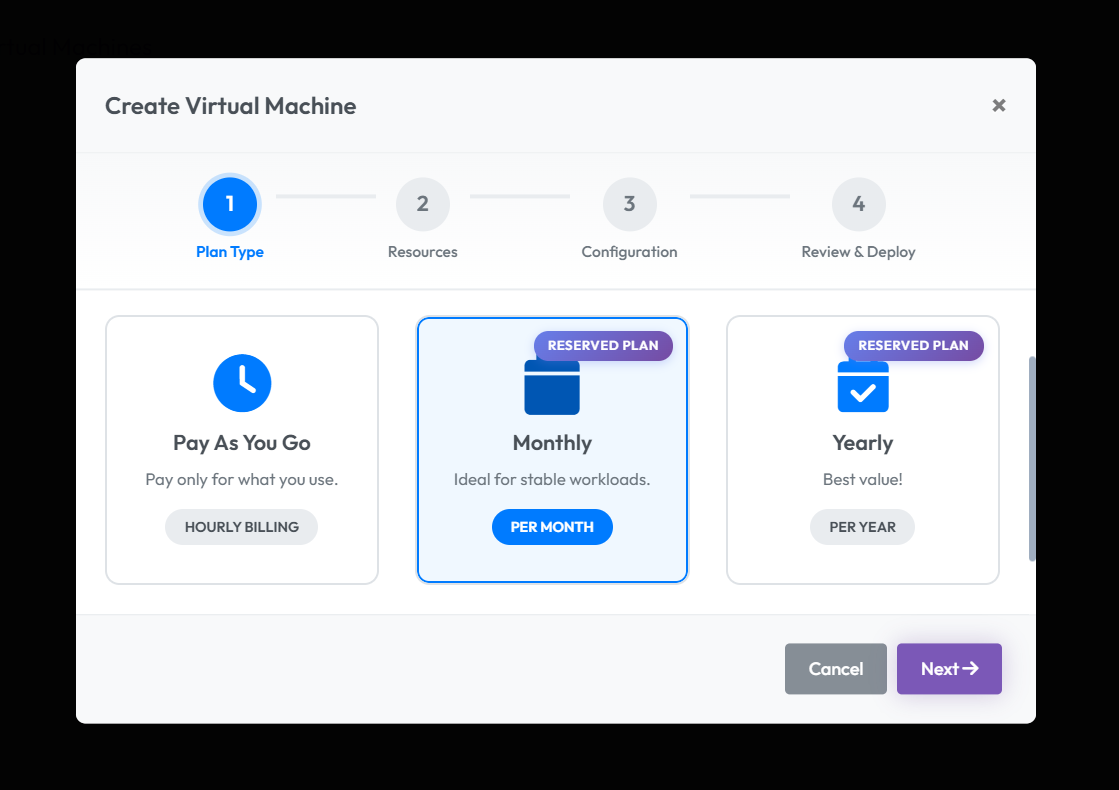Click the clock icon for Pay As You Go

point(242,383)
